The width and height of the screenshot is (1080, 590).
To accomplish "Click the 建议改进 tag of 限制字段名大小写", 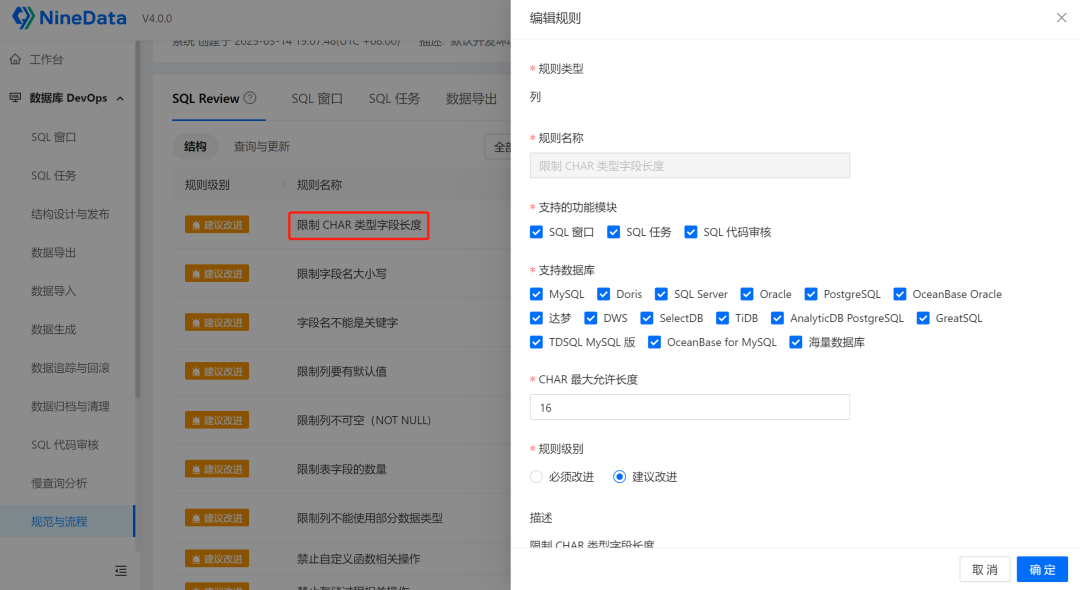I will click(217, 273).
